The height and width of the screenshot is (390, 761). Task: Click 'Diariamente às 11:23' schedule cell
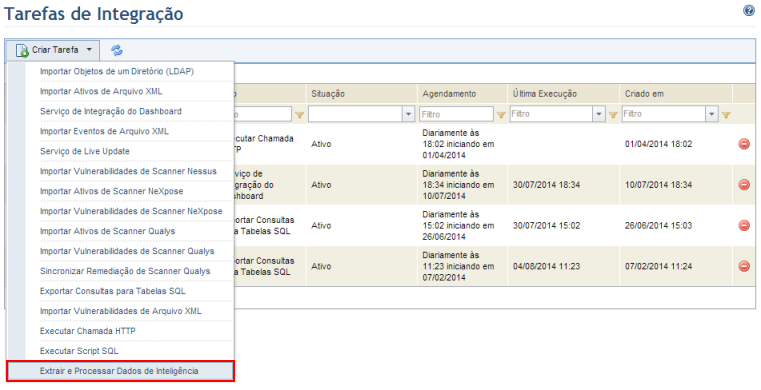coord(458,266)
